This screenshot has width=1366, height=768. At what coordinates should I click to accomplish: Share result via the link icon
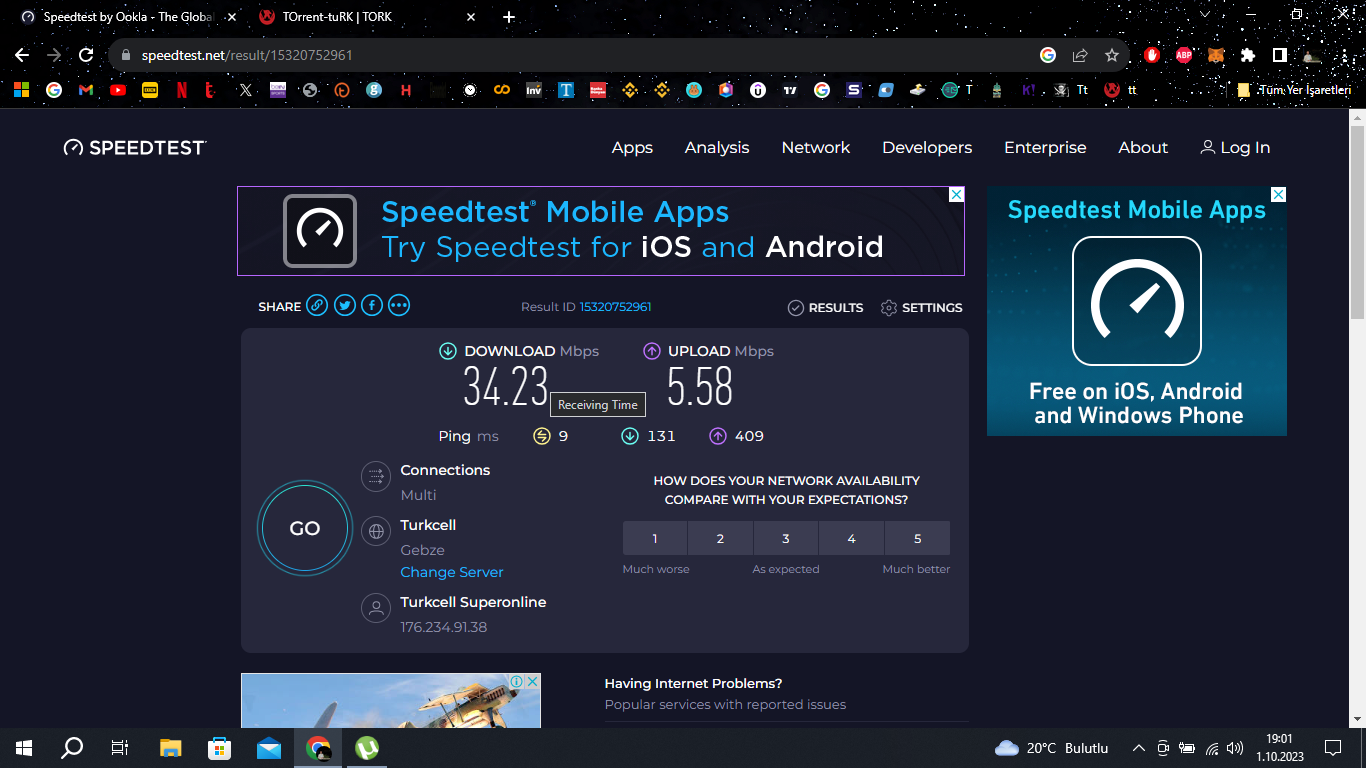[x=317, y=306]
